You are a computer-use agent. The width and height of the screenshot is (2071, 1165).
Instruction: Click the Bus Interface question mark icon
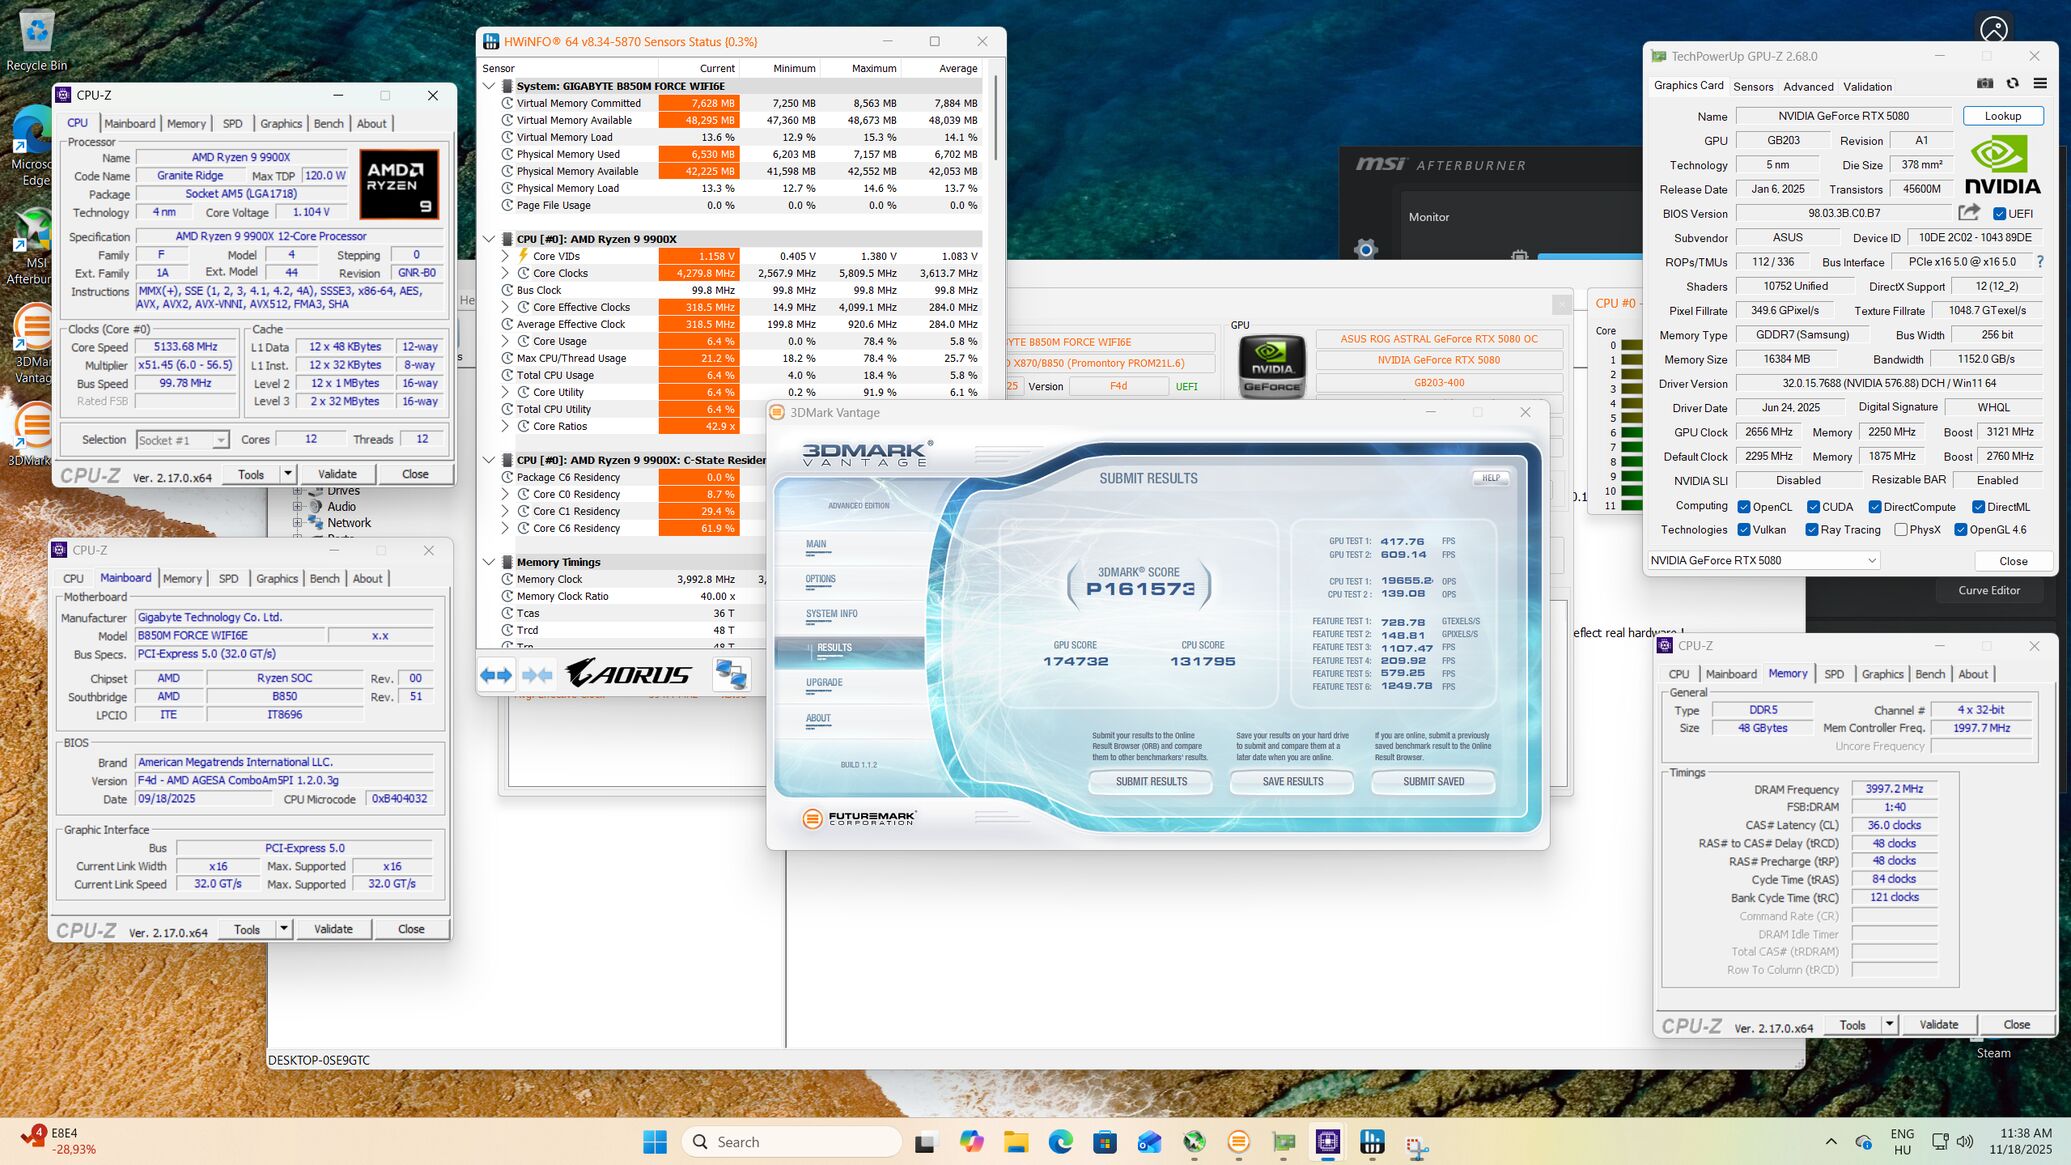[2040, 262]
